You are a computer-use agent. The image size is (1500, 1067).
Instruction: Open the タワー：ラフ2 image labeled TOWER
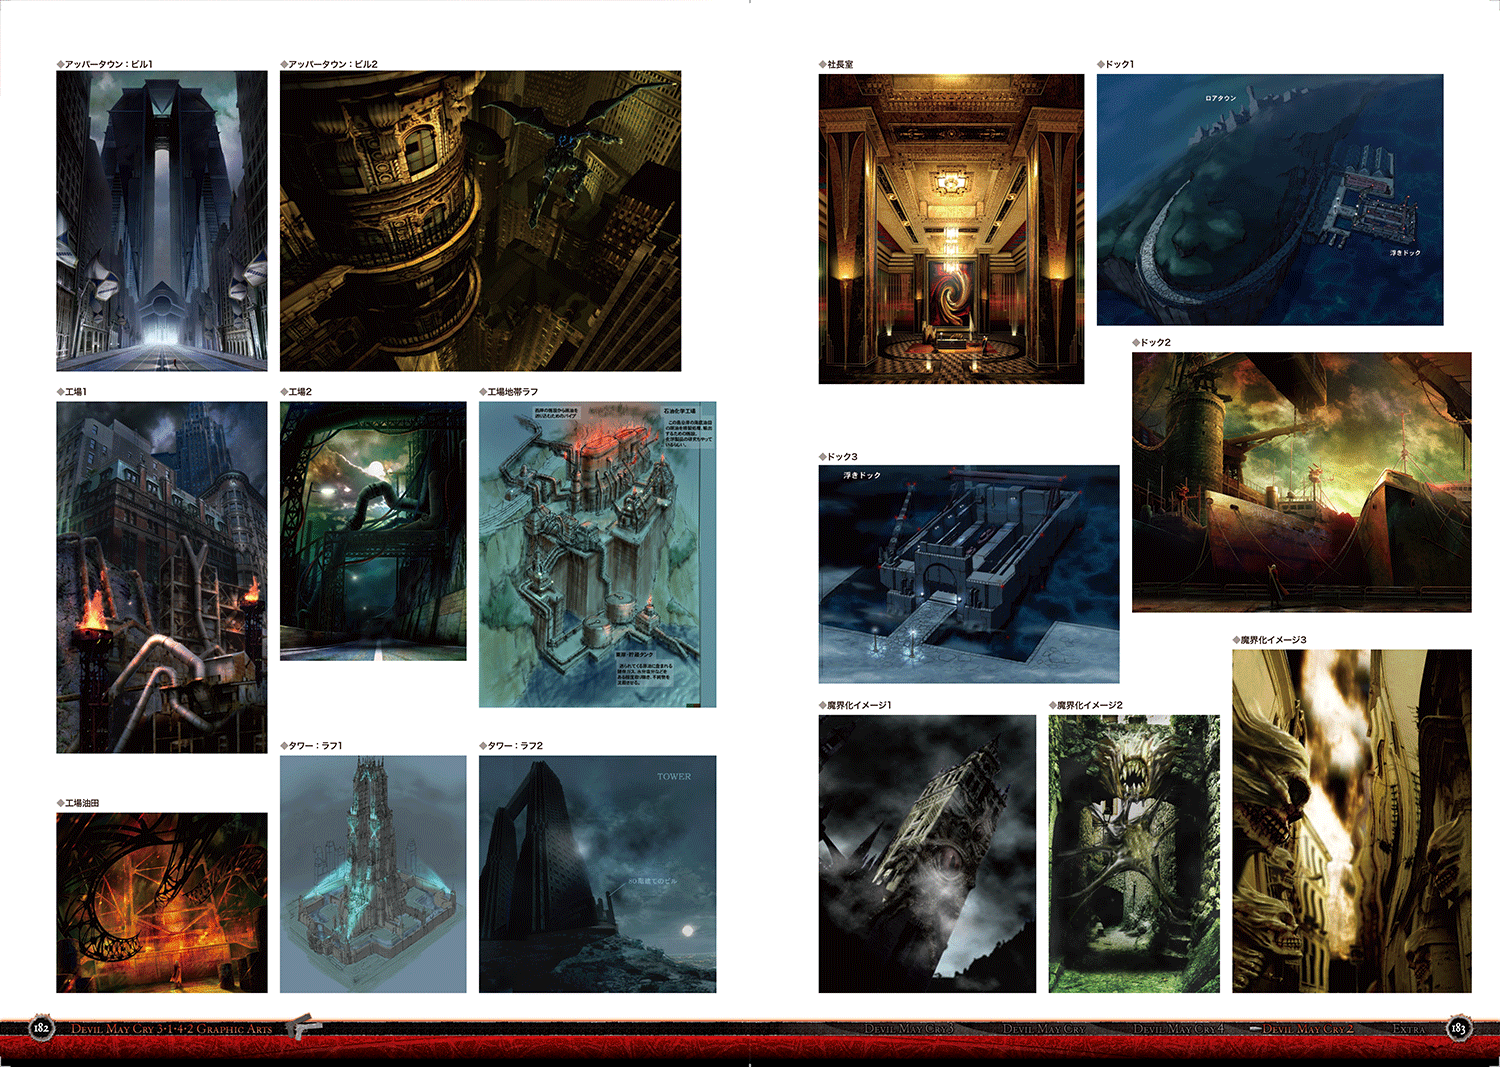click(597, 874)
